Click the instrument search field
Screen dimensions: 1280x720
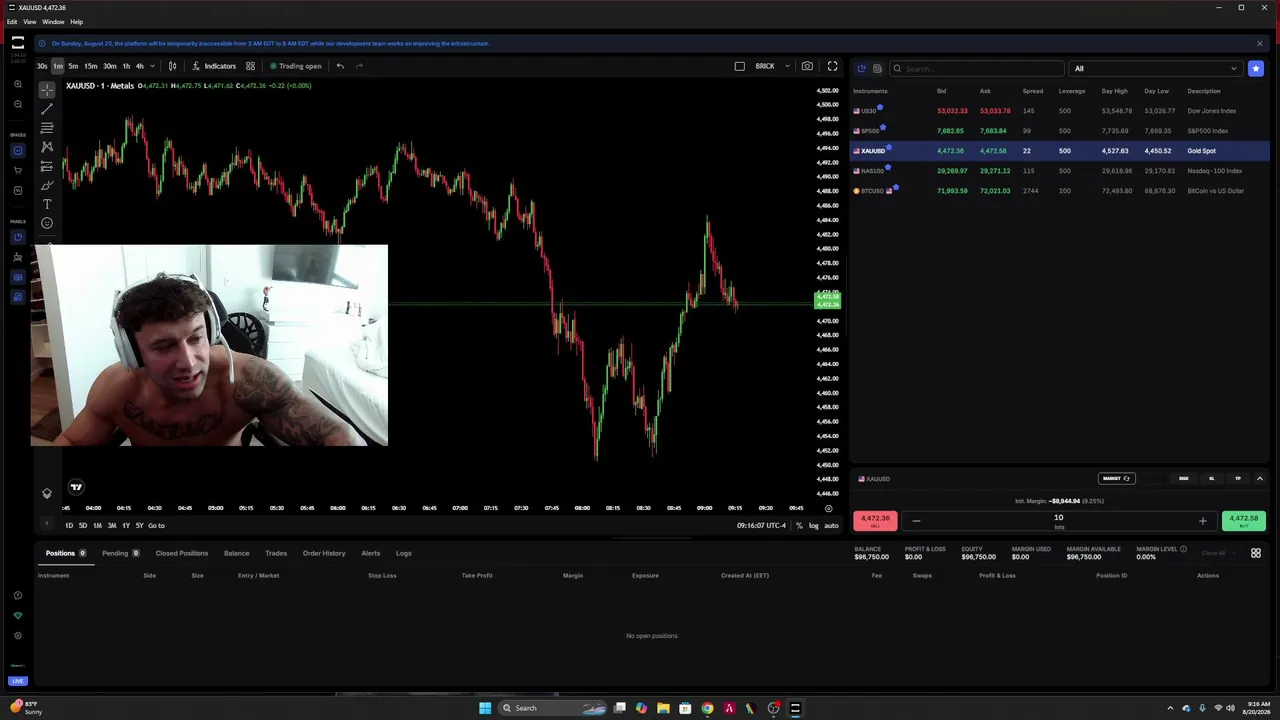pyautogui.click(x=975, y=68)
